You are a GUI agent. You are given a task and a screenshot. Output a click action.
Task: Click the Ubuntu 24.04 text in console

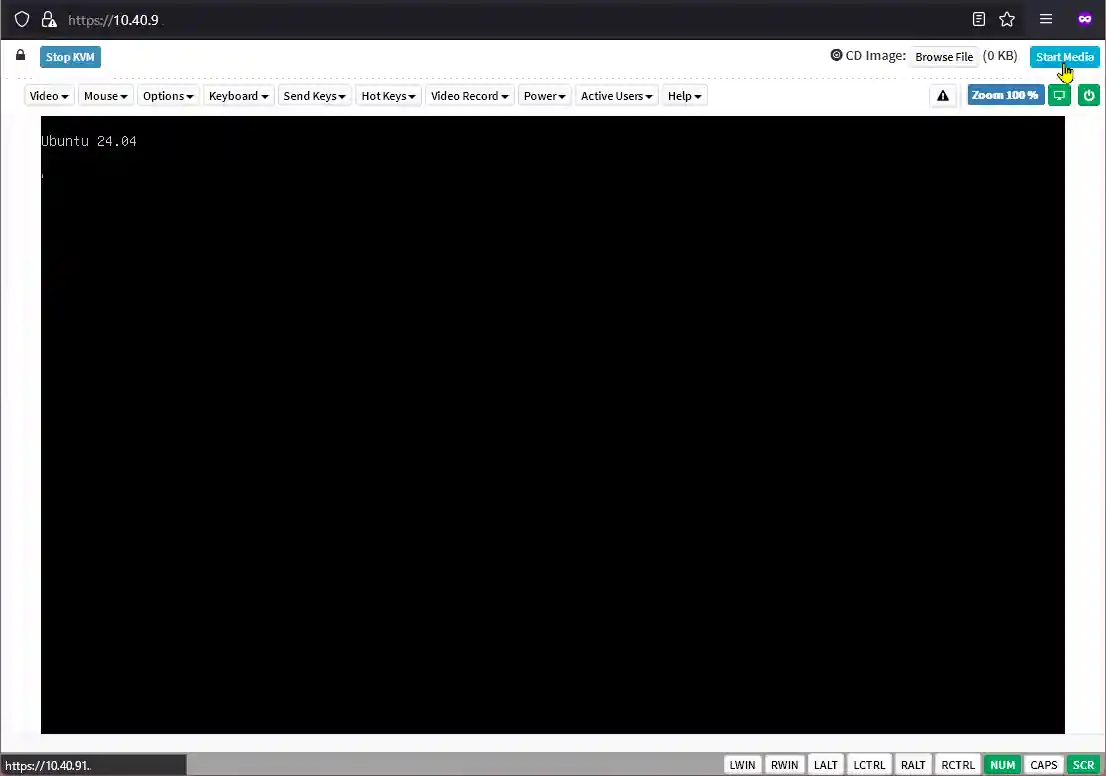[x=89, y=141]
